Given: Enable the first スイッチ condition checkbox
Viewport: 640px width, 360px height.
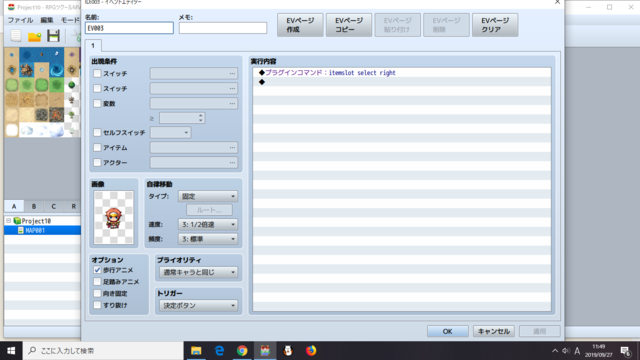Looking at the screenshot, I should coord(97,73).
